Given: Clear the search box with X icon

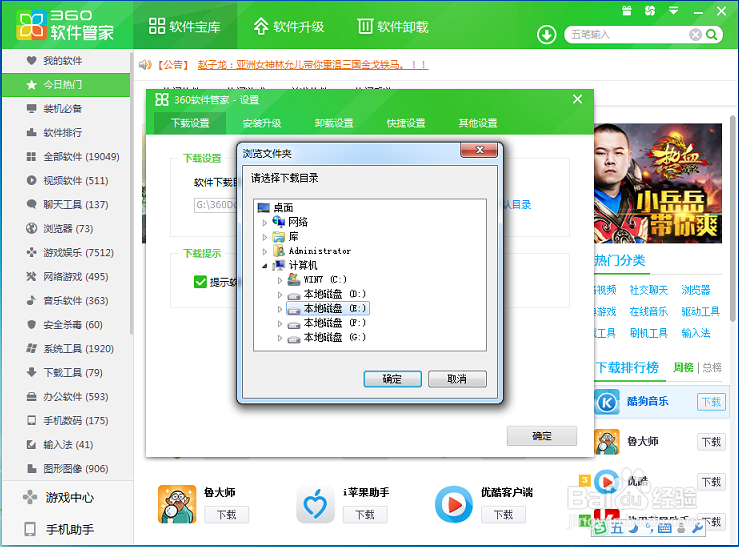Looking at the screenshot, I should (695, 34).
